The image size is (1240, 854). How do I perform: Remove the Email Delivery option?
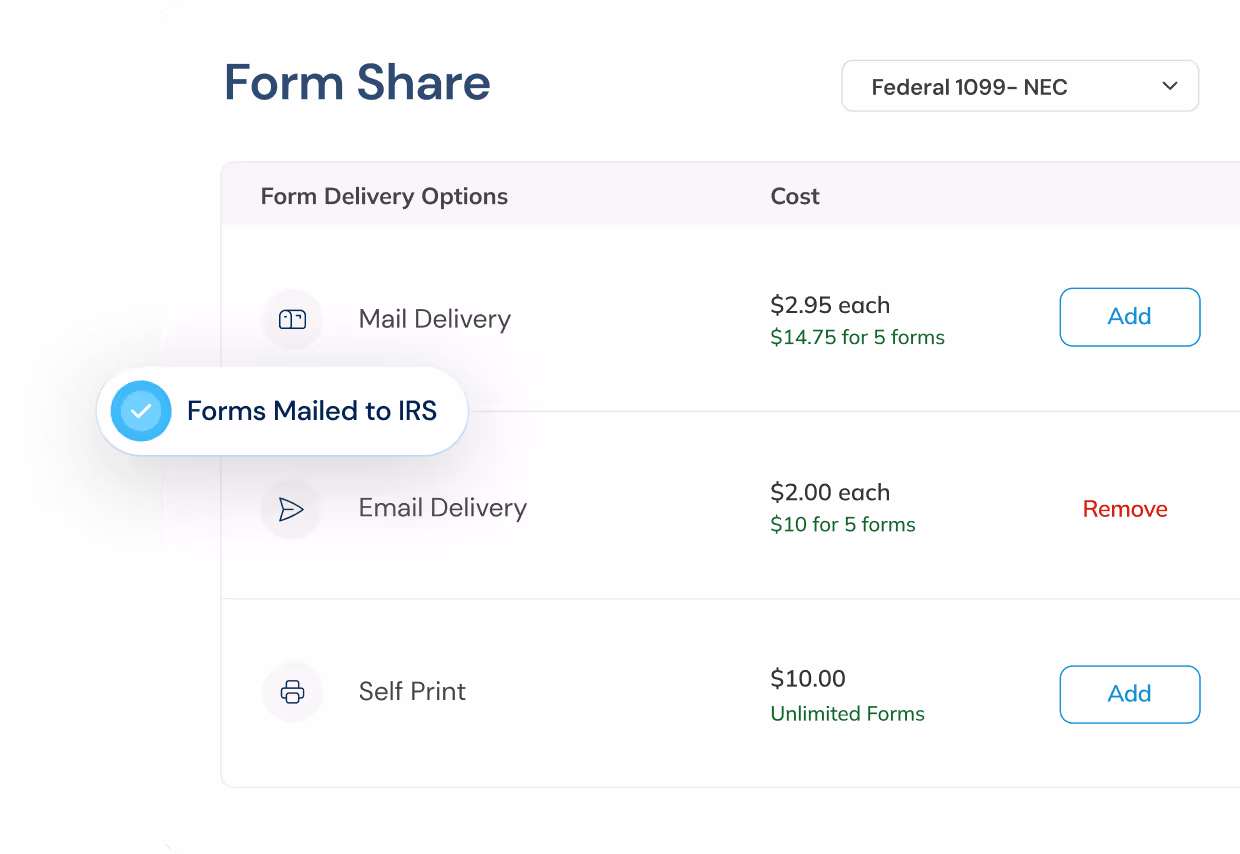[1125, 508]
